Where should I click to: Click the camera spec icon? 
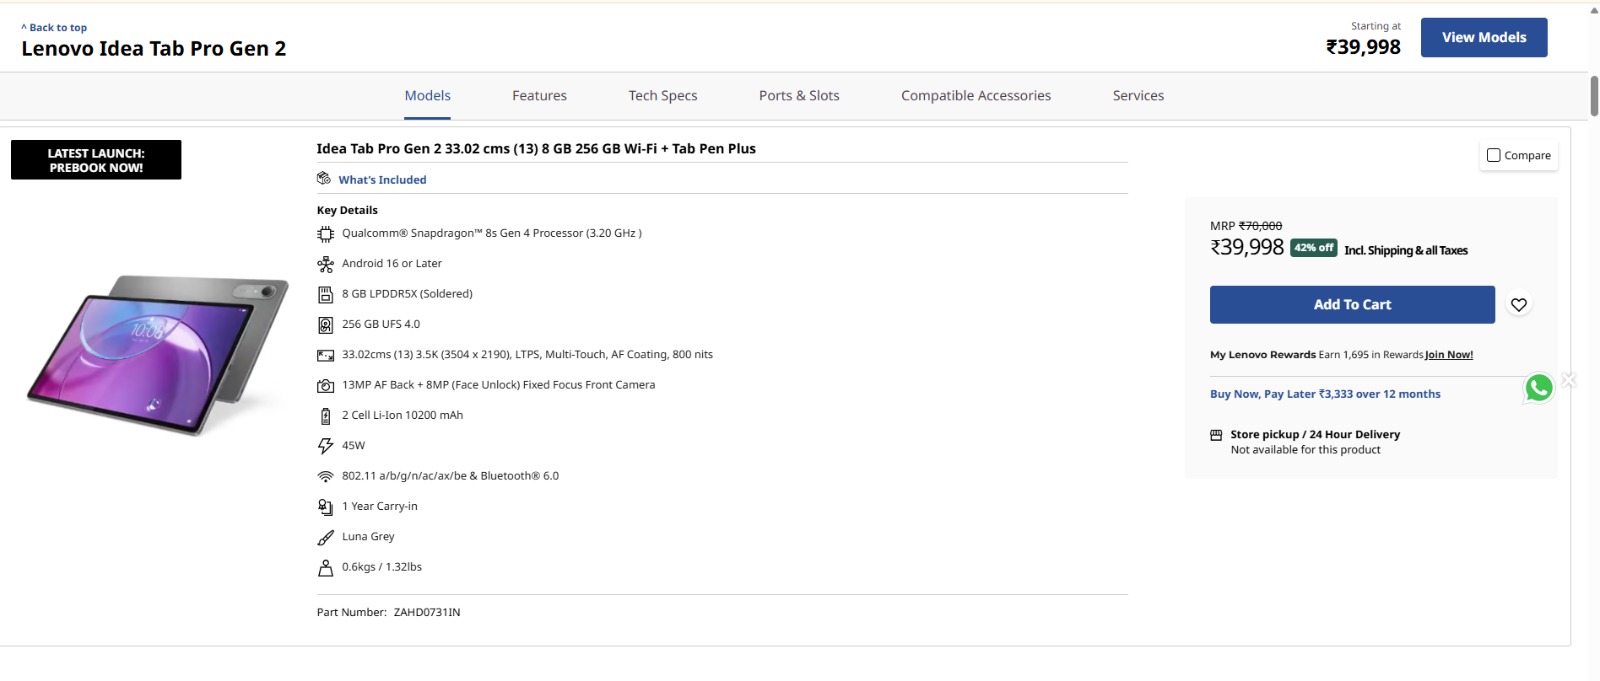[x=325, y=386]
